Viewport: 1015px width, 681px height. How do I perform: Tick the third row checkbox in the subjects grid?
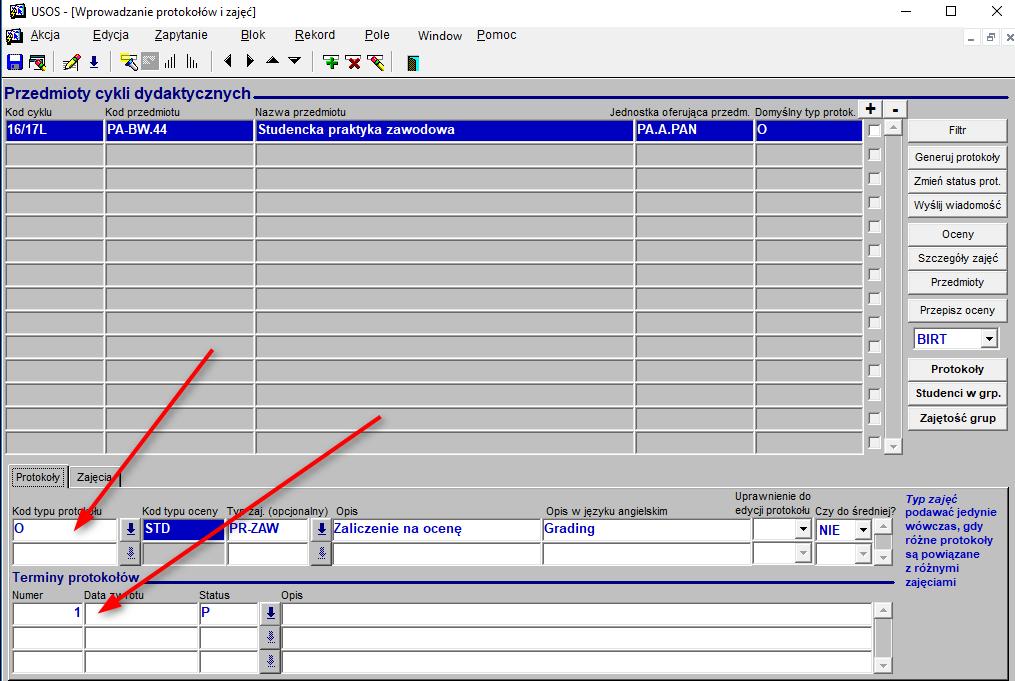[875, 179]
